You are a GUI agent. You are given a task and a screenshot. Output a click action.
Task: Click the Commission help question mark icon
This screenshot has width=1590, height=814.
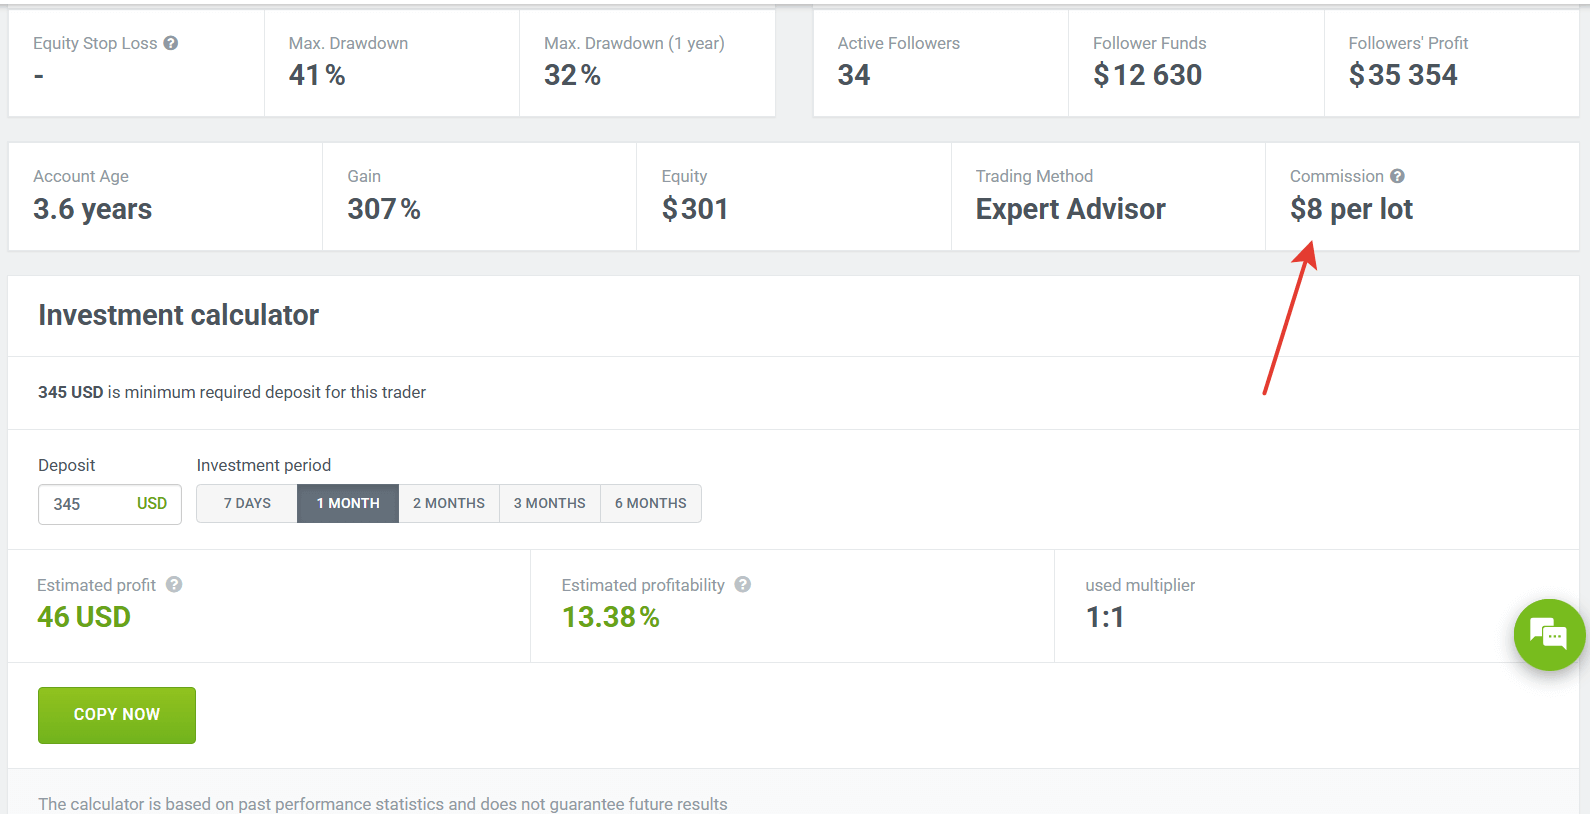(x=1397, y=176)
